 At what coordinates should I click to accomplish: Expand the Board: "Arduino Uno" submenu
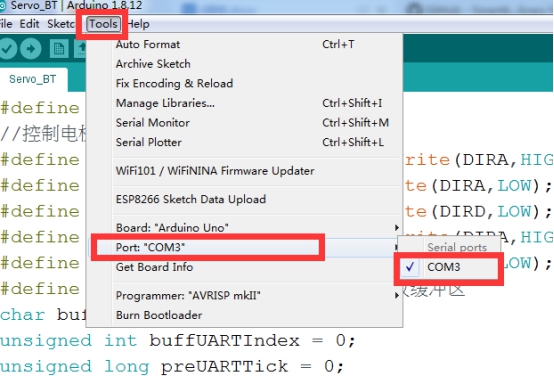(244, 228)
